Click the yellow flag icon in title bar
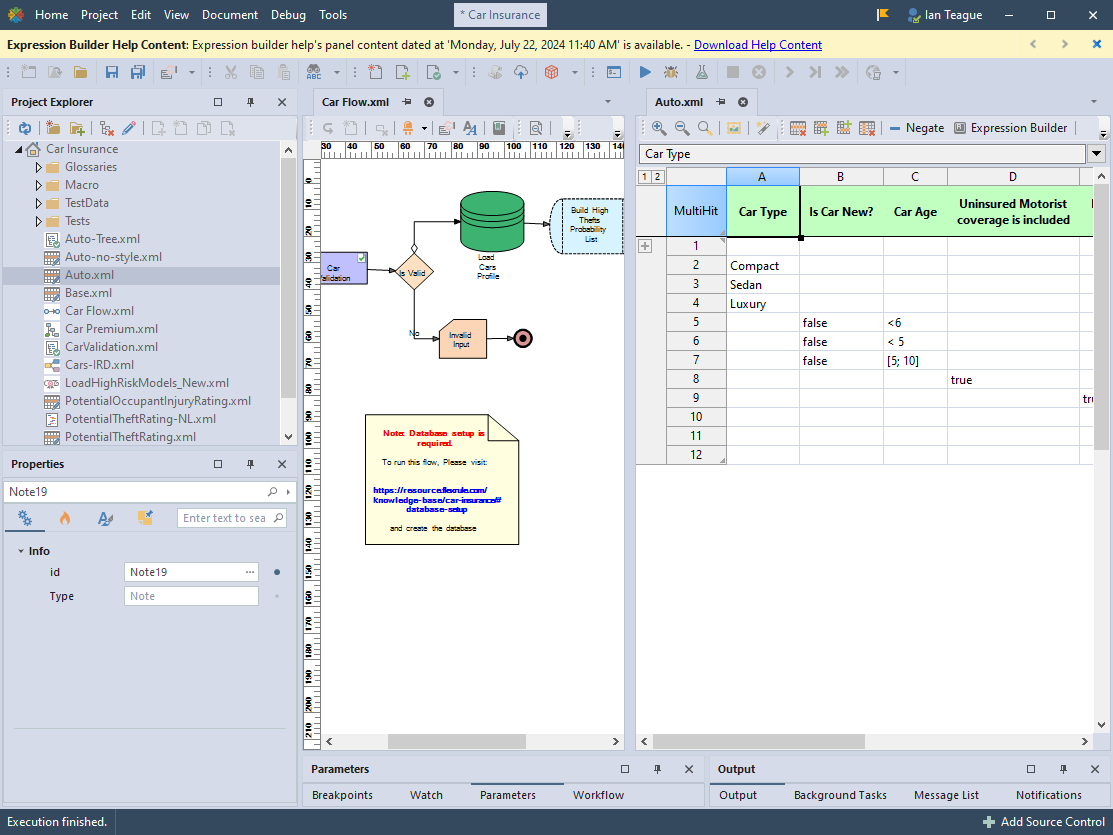This screenshot has width=1113, height=835. [x=882, y=14]
